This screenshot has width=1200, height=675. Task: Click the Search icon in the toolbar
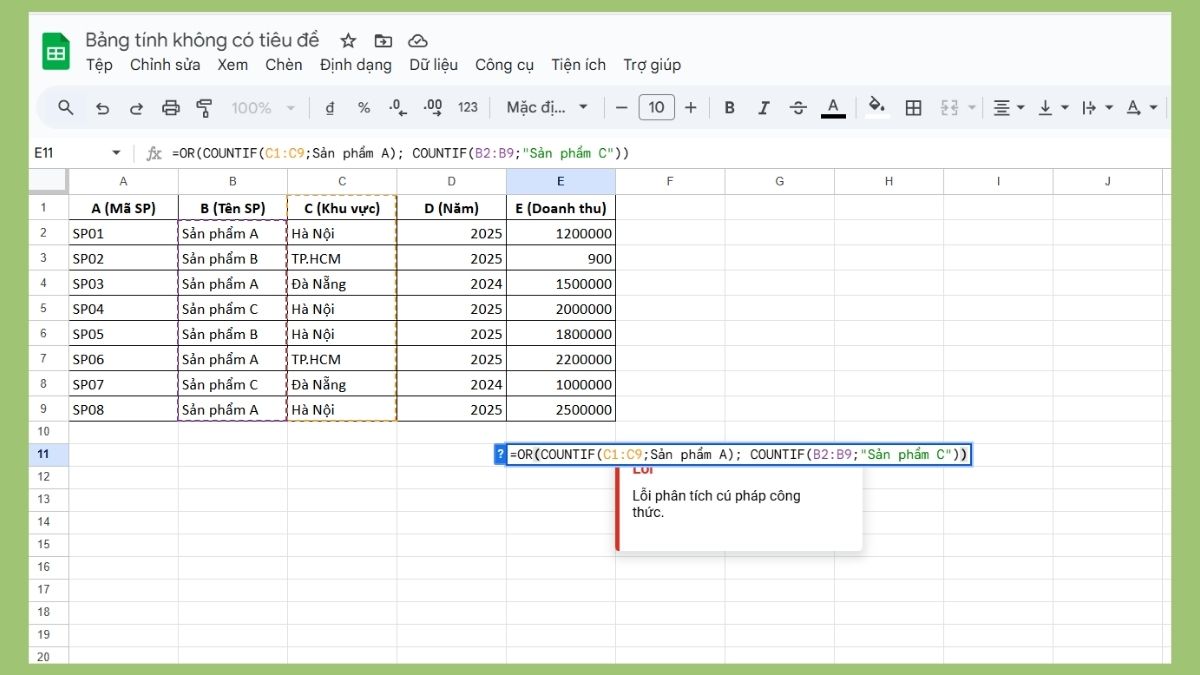pyautogui.click(x=64, y=107)
